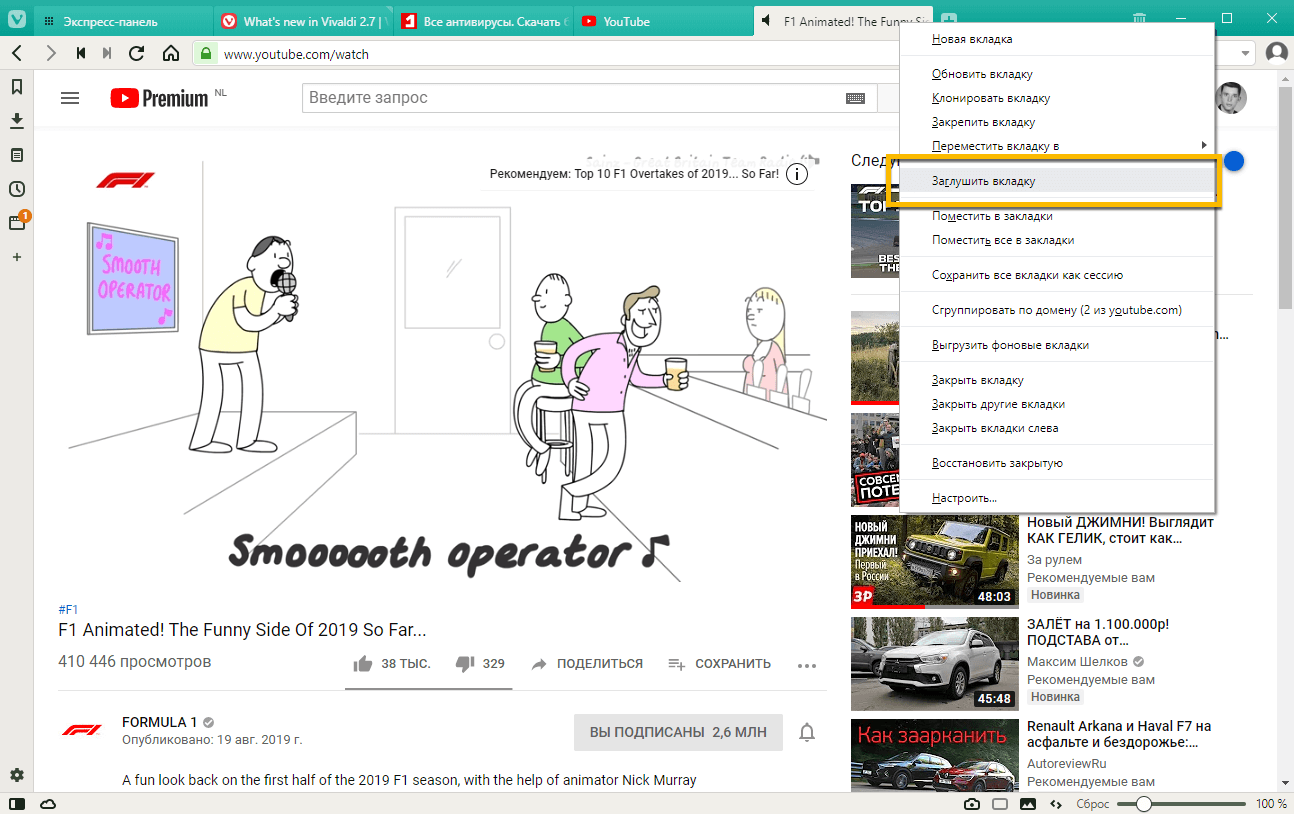Switch to 'What's new in Vivaldi 2.7' tab
Screen dimensions: 1294x814
point(304,21)
